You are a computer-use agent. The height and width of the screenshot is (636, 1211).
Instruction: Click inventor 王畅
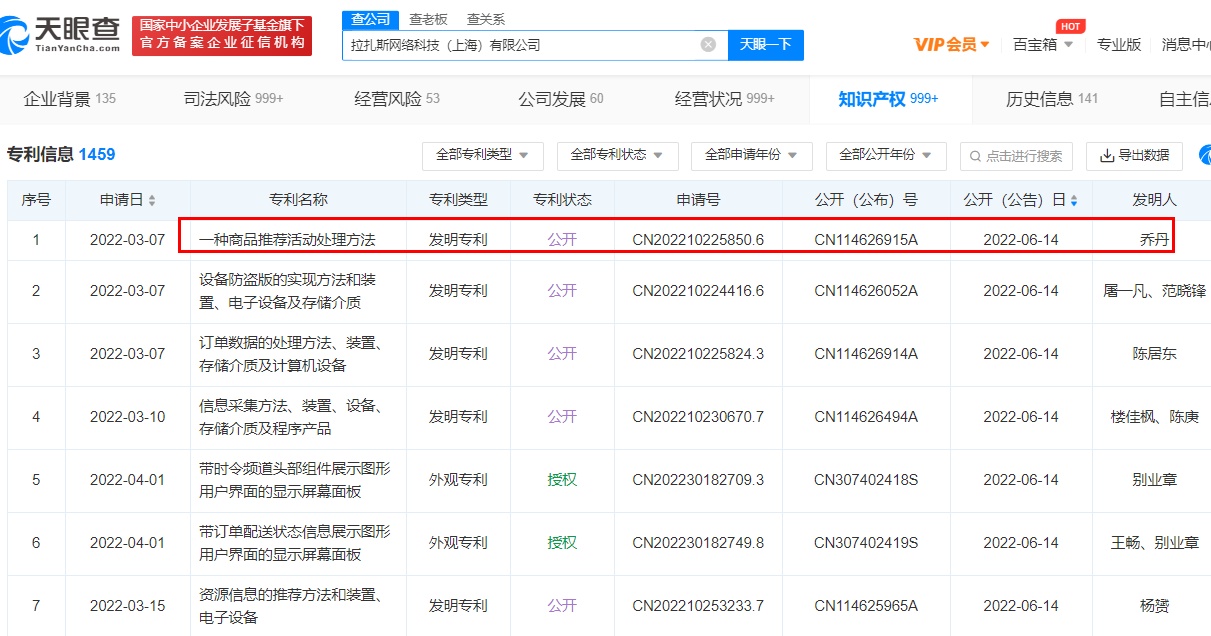1126,543
